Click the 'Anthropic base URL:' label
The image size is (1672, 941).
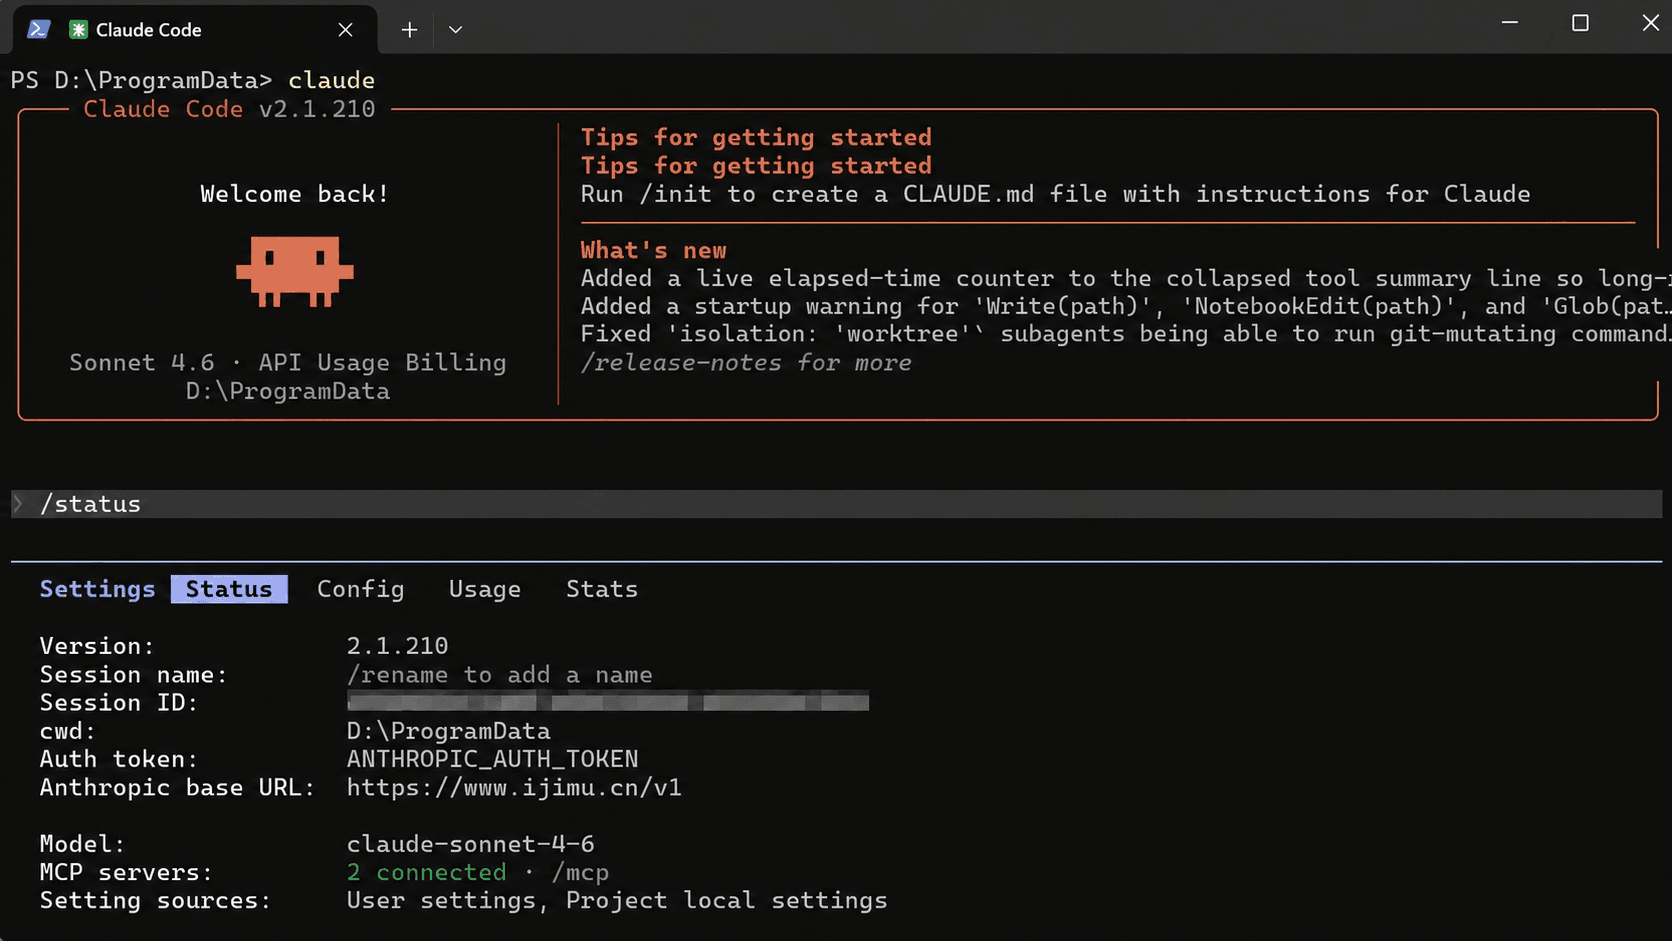coord(177,788)
